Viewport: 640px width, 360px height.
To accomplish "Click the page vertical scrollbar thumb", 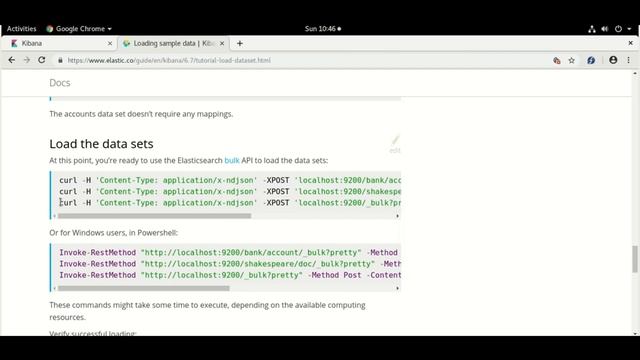I will [x=635, y=258].
